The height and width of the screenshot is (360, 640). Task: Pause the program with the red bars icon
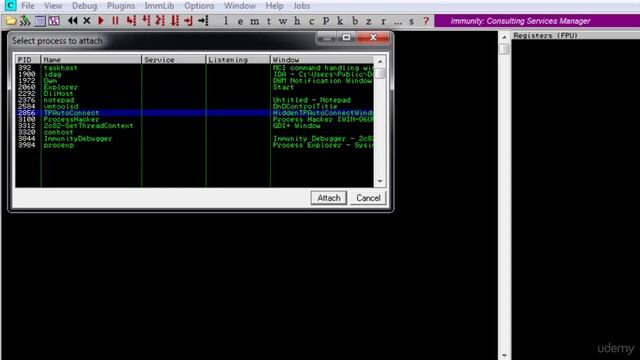click(x=115, y=21)
